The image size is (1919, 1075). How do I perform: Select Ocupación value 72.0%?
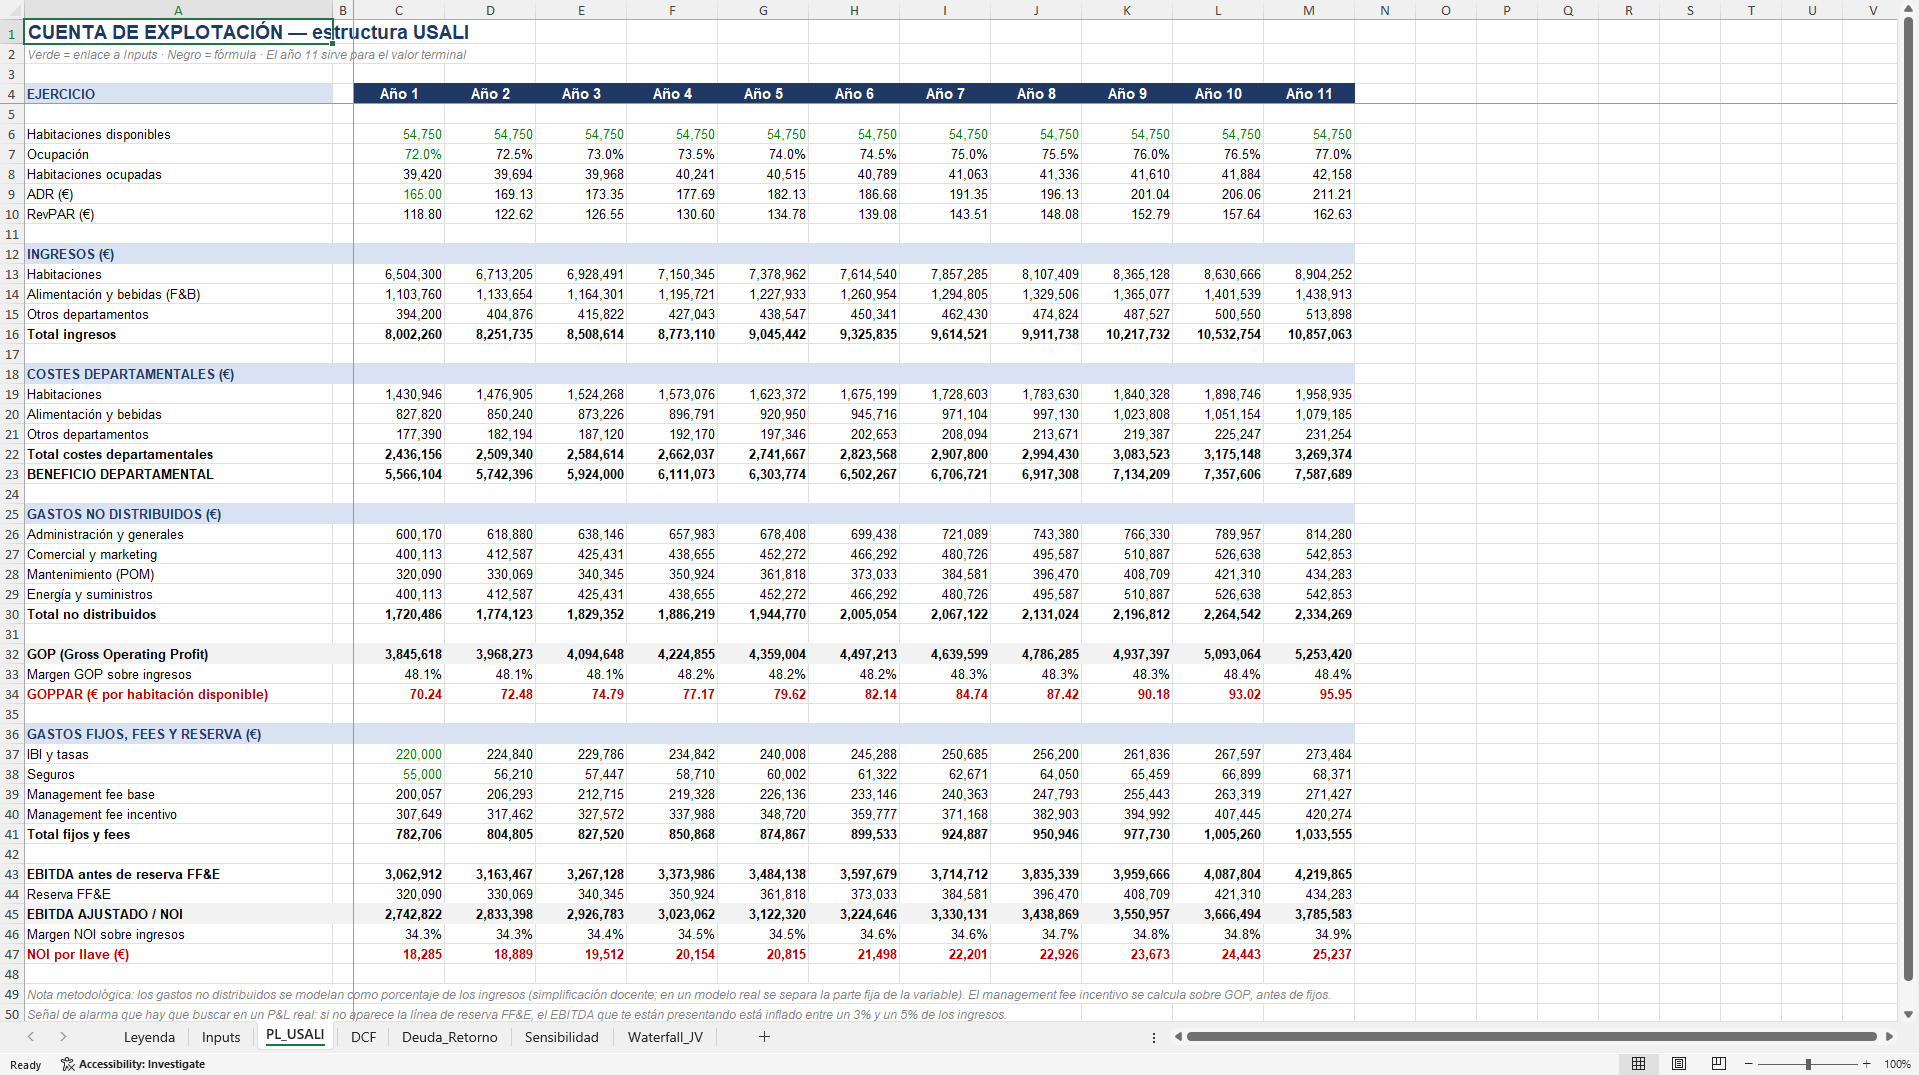coord(399,154)
